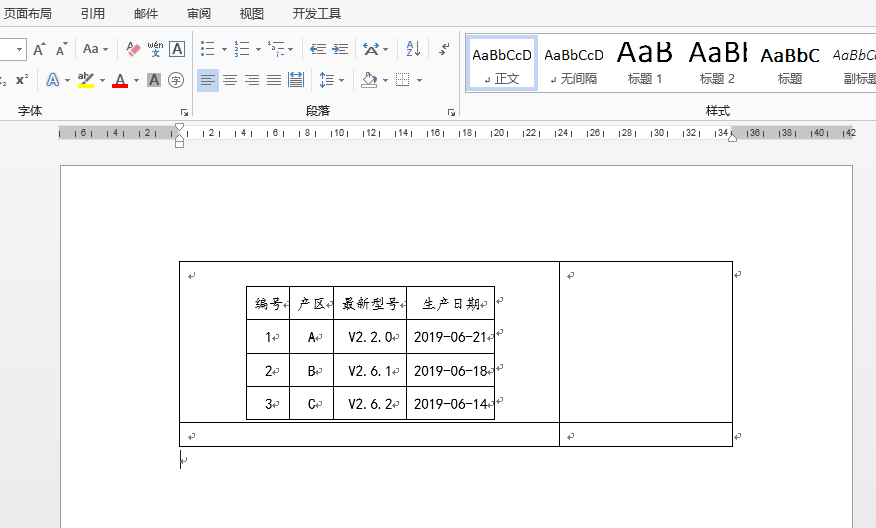
Task: Expand the numbering library dropdown arrow
Action: click(x=258, y=49)
